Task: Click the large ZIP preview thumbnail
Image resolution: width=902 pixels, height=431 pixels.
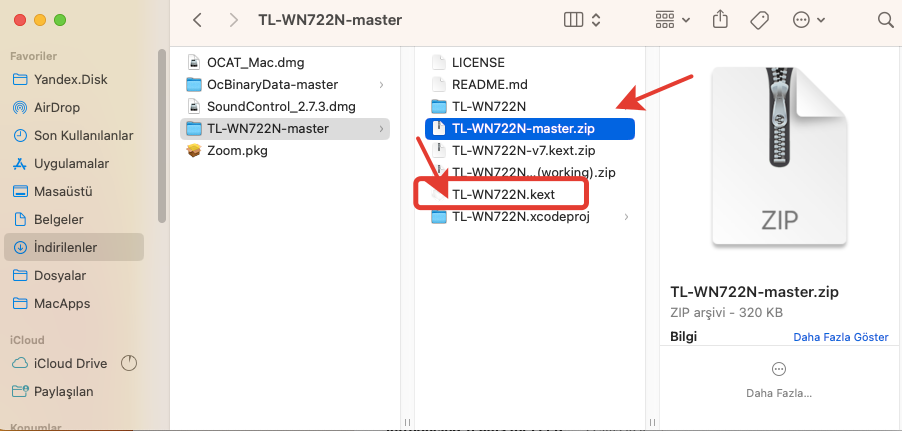Action: 779,157
